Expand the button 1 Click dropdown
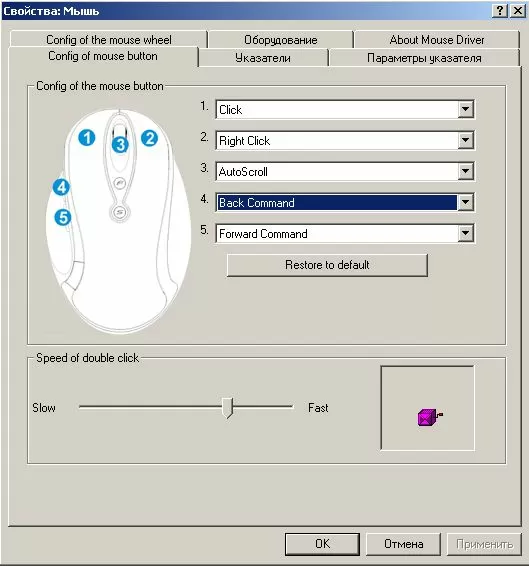Viewport: 529px width, 566px height. click(465, 109)
